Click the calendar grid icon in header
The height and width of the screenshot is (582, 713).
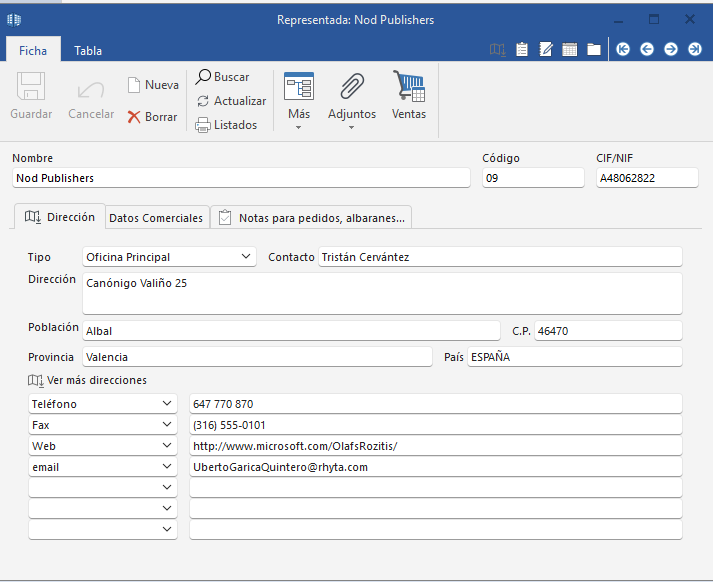(570, 49)
